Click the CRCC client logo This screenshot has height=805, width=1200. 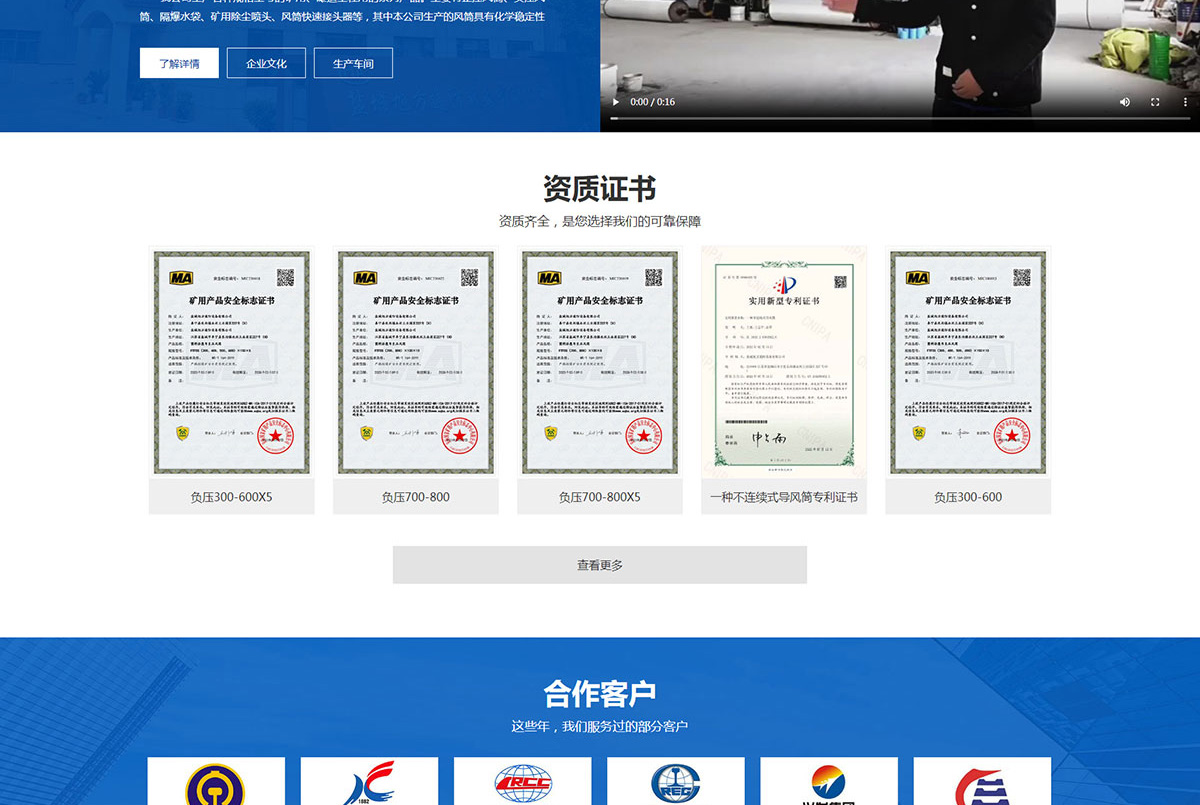pyautogui.click(x=522, y=783)
